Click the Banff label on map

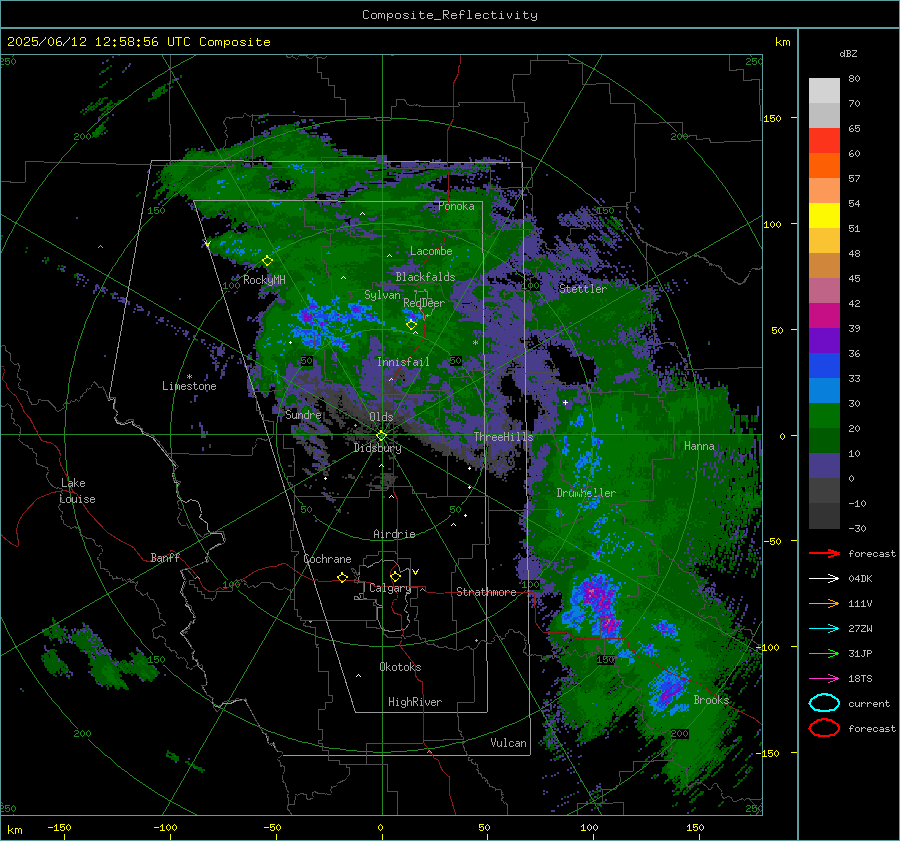[x=165, y=557]
